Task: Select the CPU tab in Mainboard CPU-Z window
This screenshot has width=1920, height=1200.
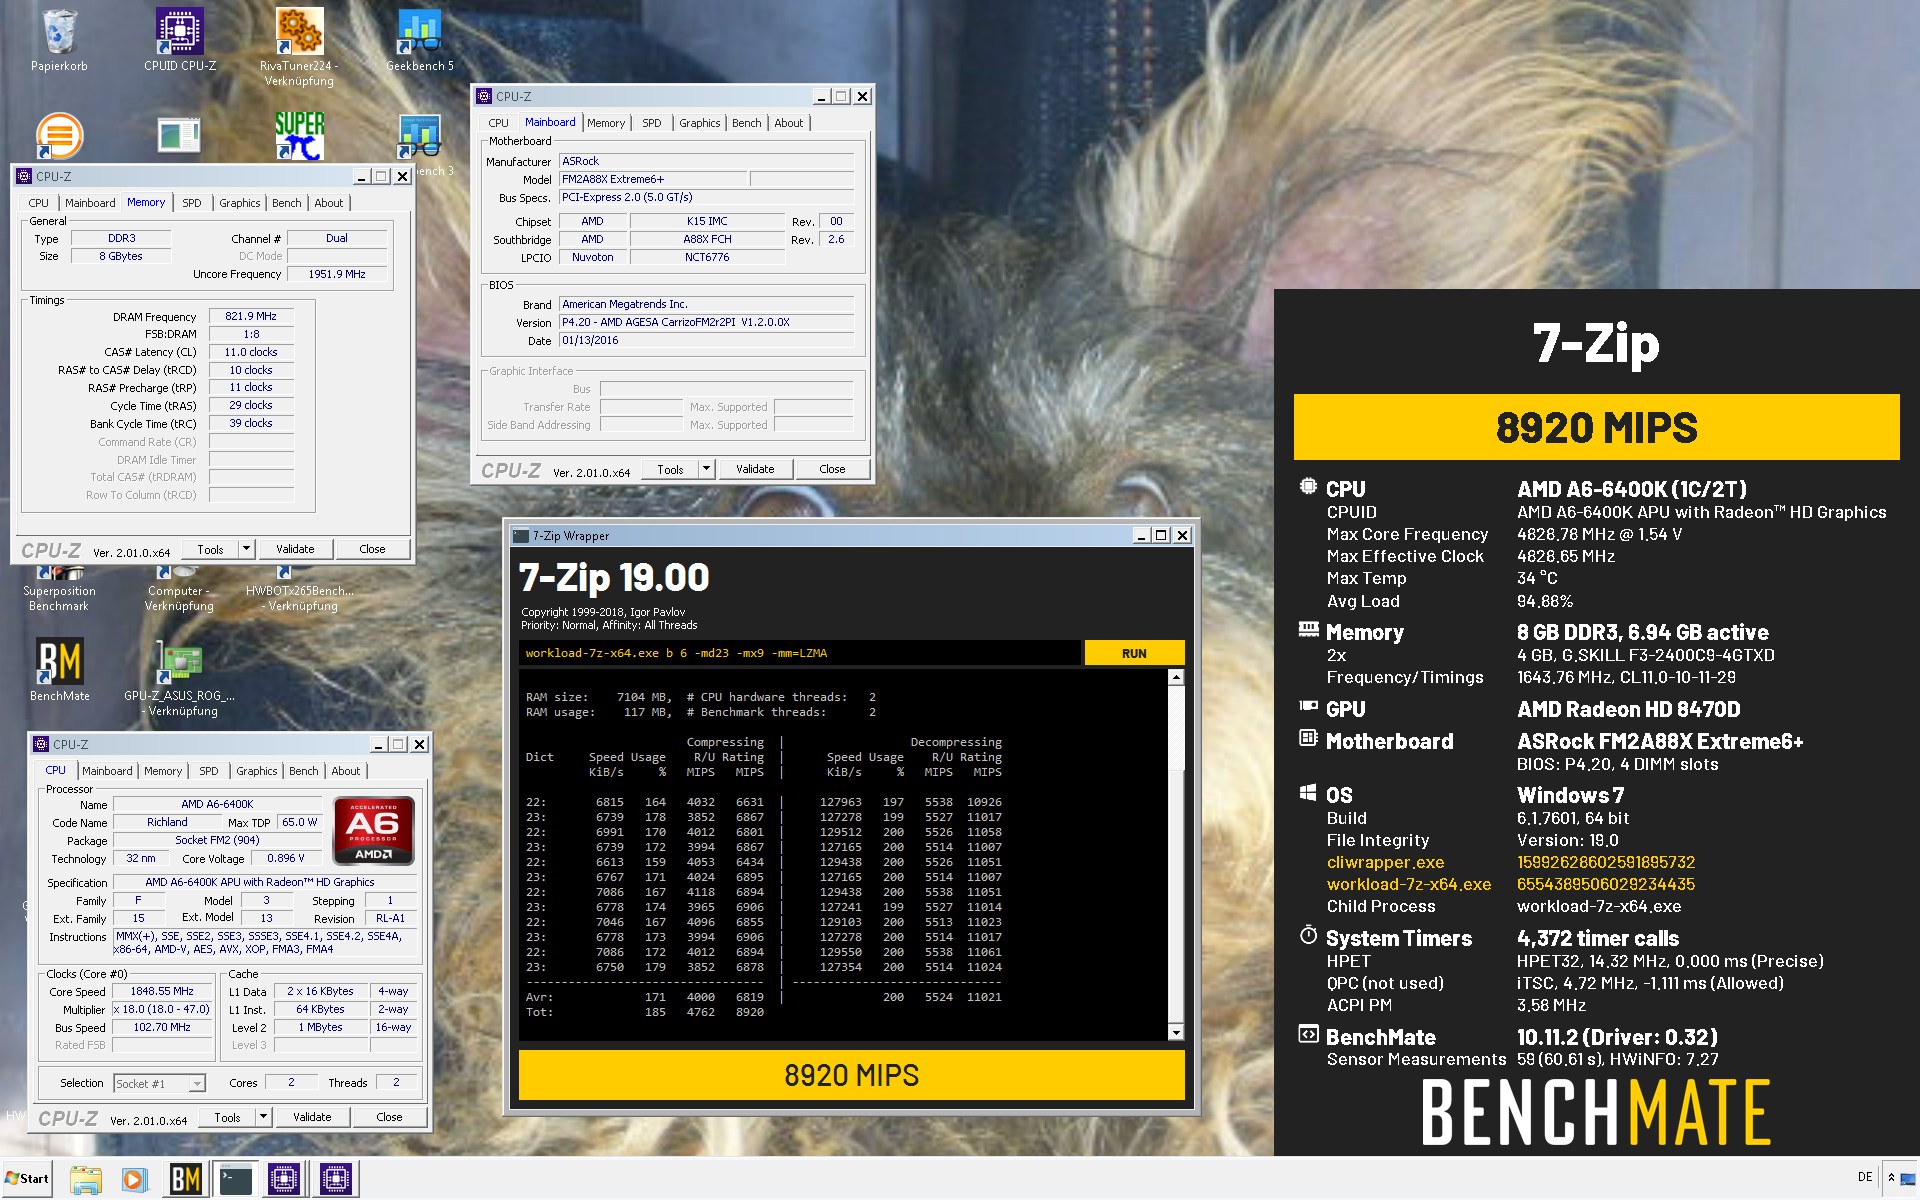Action: point(498,123)
